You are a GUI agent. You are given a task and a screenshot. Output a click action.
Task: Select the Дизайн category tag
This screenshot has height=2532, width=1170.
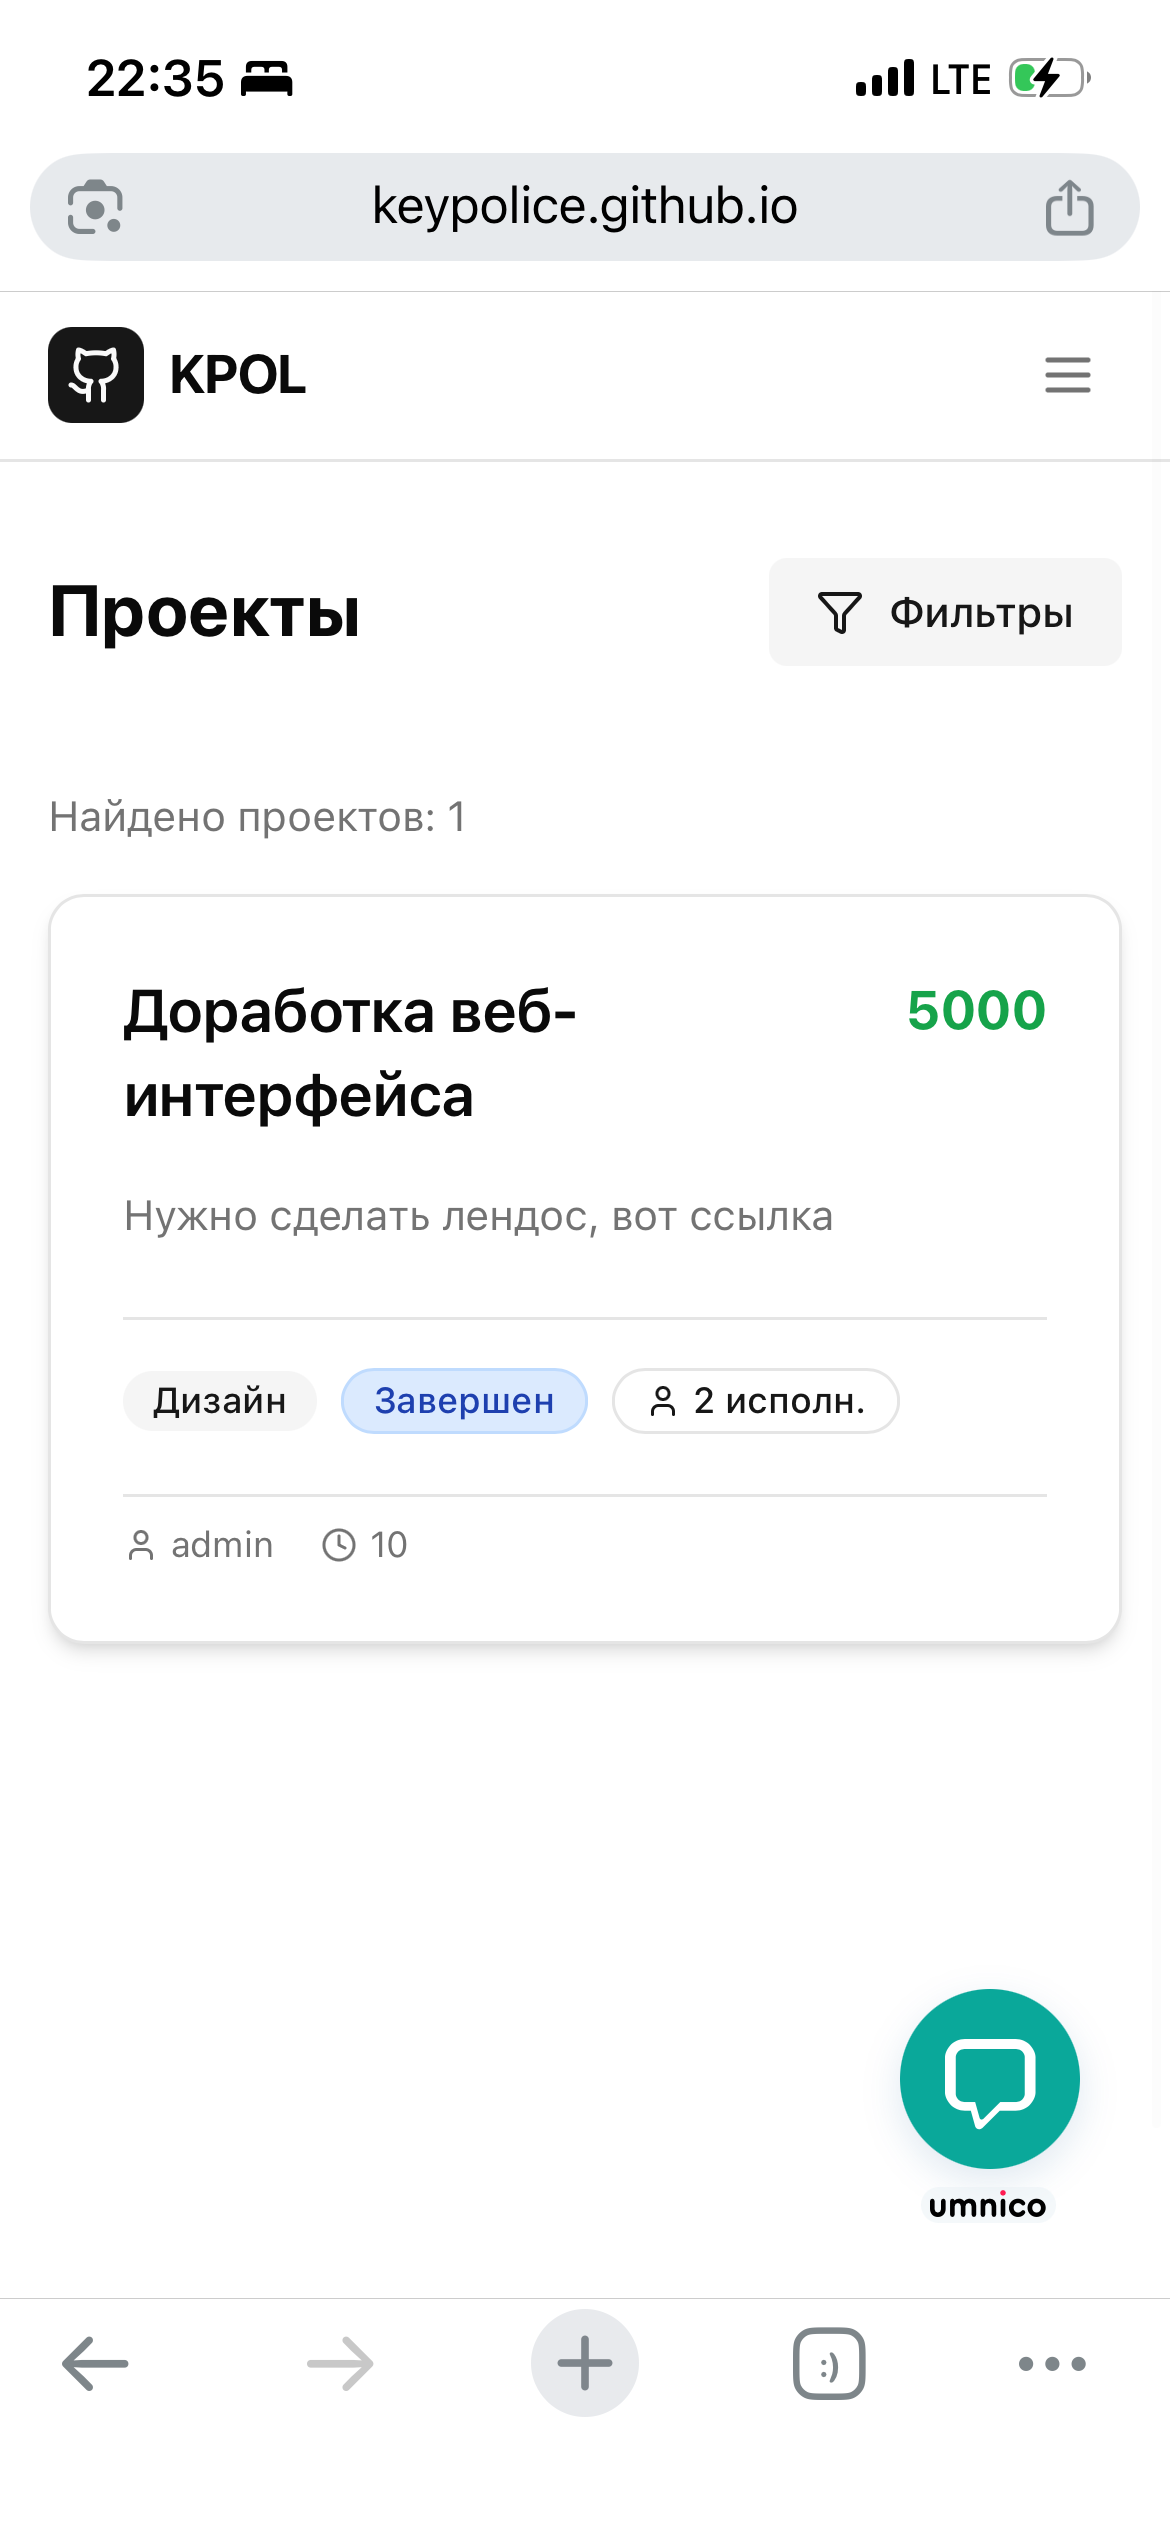tap(219, 1401)
